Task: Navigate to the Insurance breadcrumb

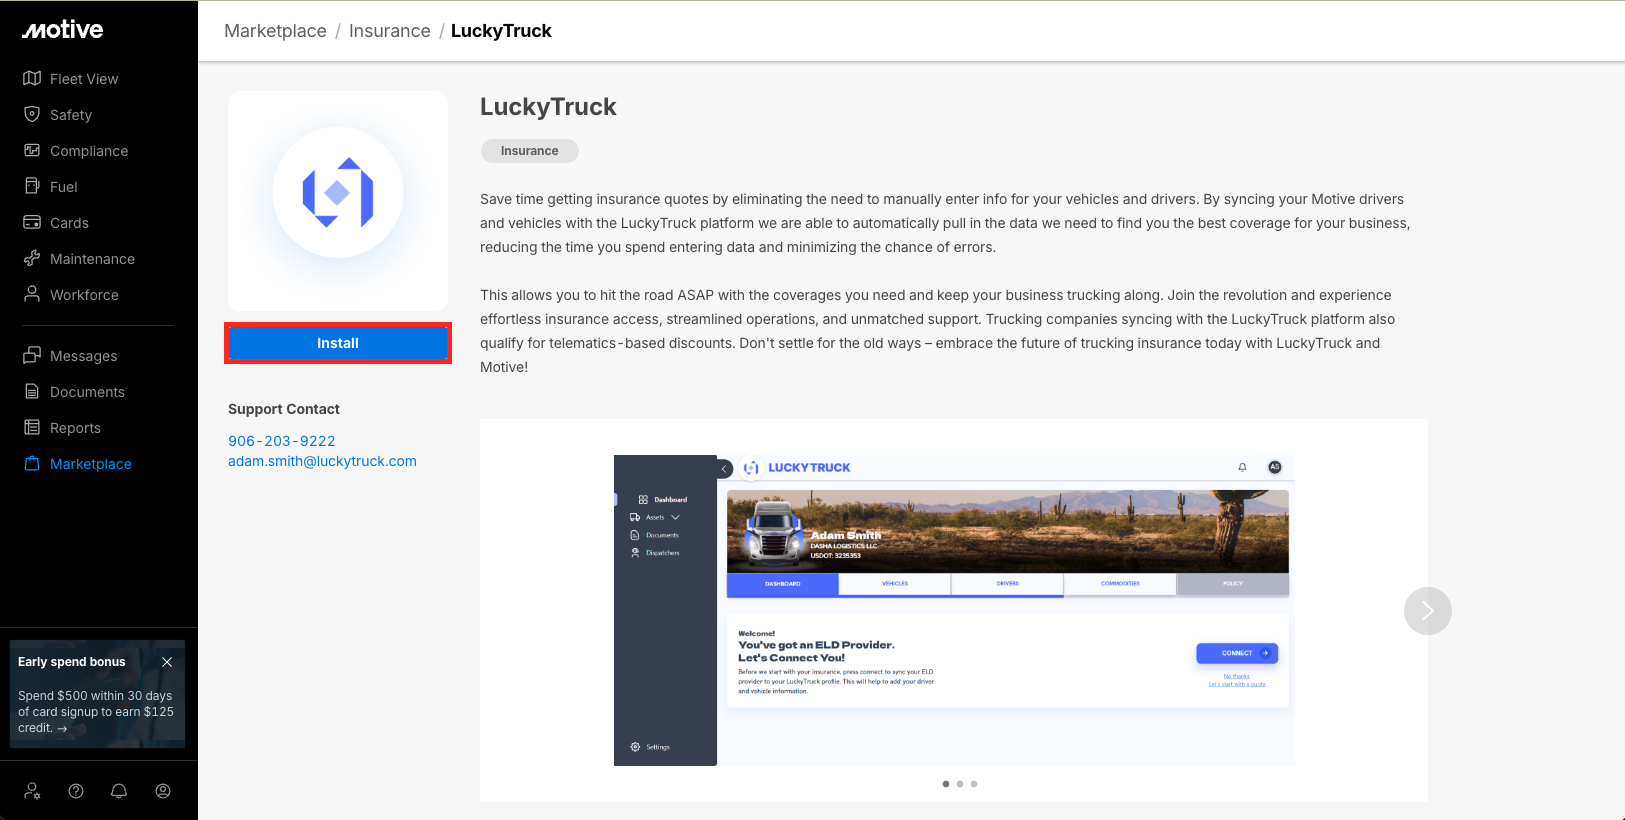Action: (x=389, y=31)
